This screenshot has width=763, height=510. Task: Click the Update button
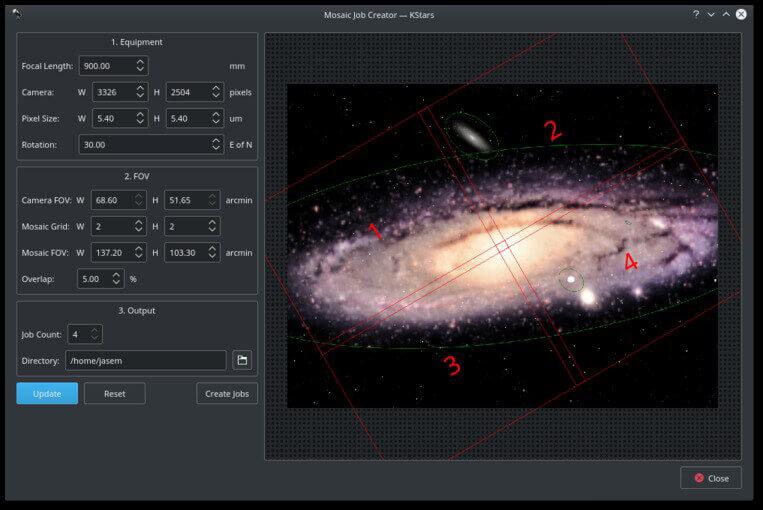coord(47,393)
